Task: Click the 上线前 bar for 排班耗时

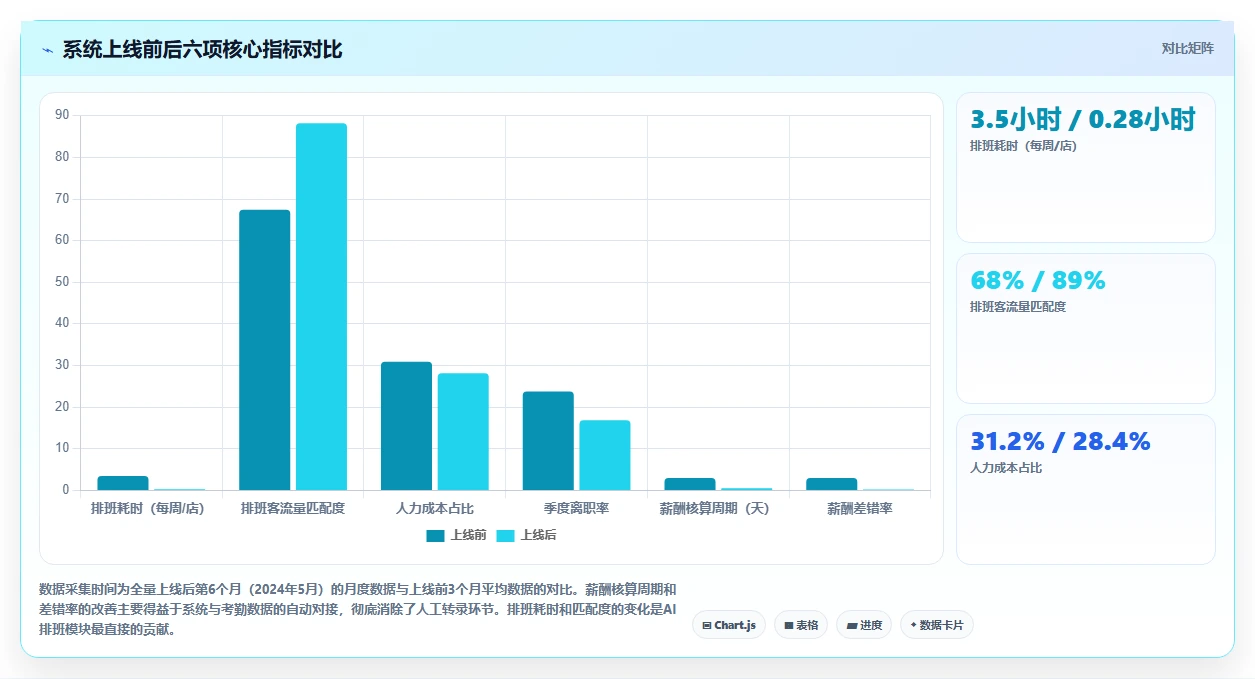Action: 123,483
